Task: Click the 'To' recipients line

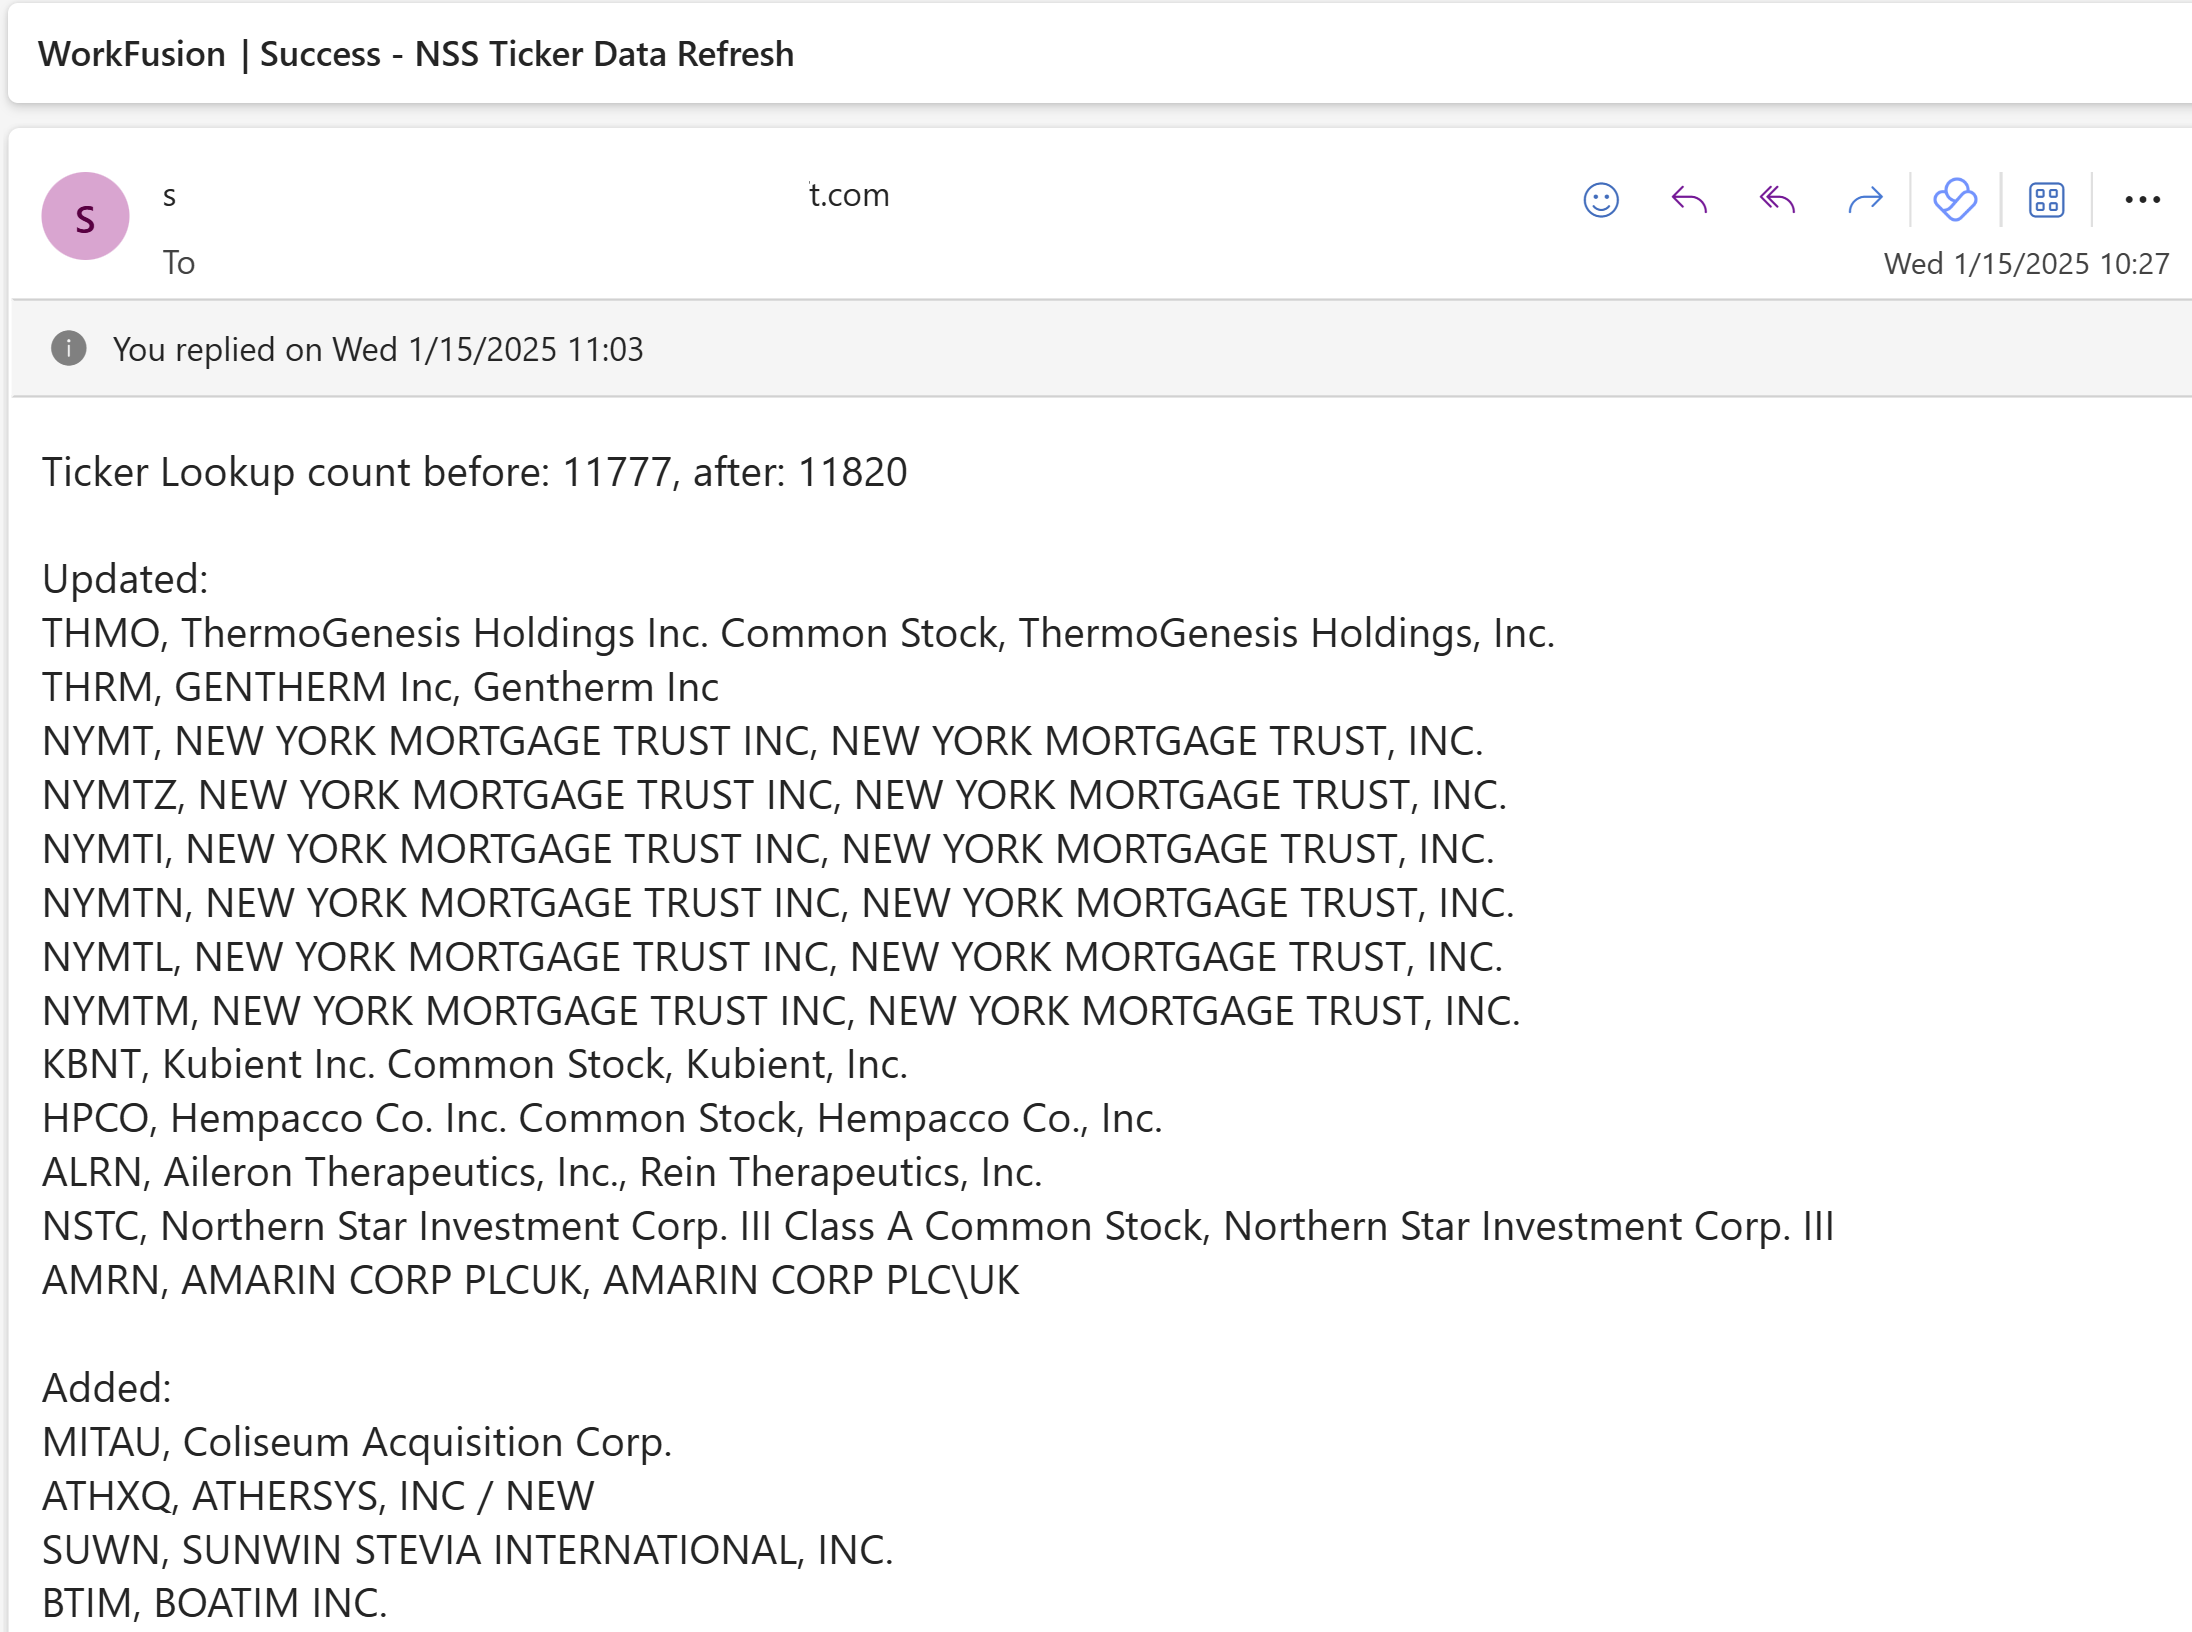Action: (179, 263)
